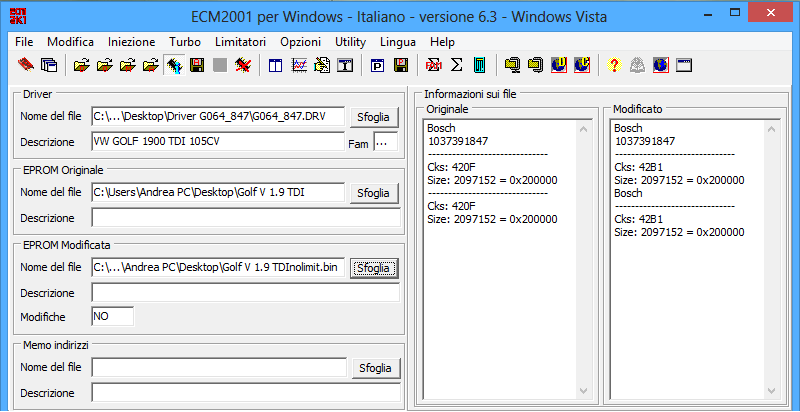Click Sfoglia button in Driver section
This screenshot has height=412, width=800.
[374, 117]
